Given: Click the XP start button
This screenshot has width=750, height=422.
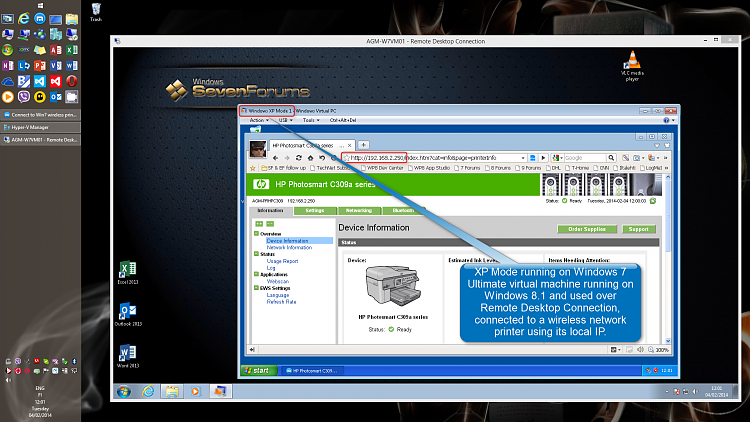Looking at the screenshot, I should 259,370.
